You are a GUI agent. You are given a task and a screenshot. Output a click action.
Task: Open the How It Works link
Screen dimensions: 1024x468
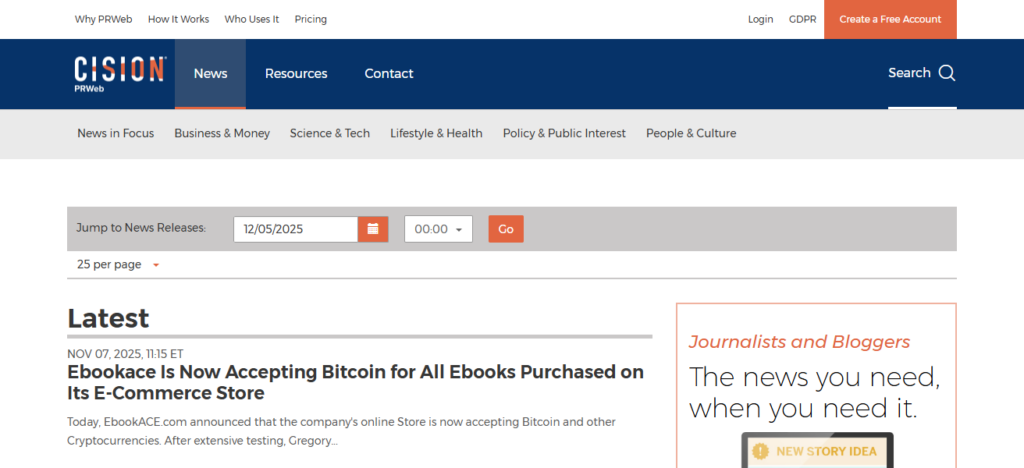tap(178, 20)
